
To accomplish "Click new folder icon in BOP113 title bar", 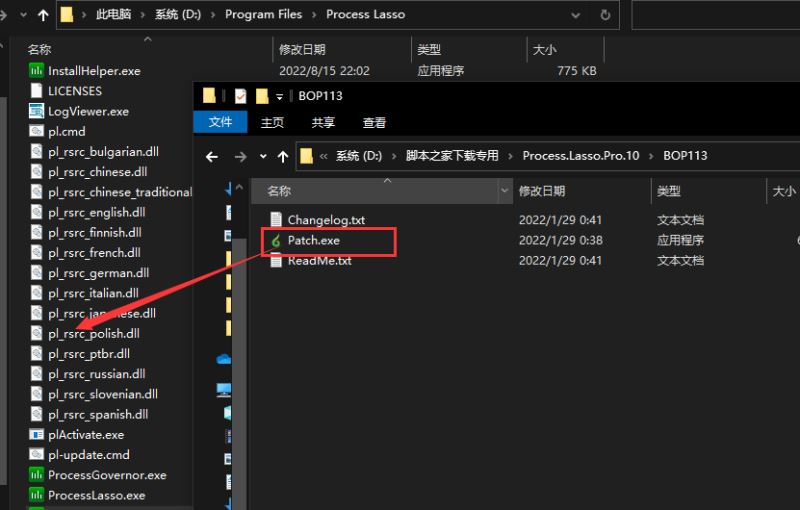I will (x=262, y=96).
